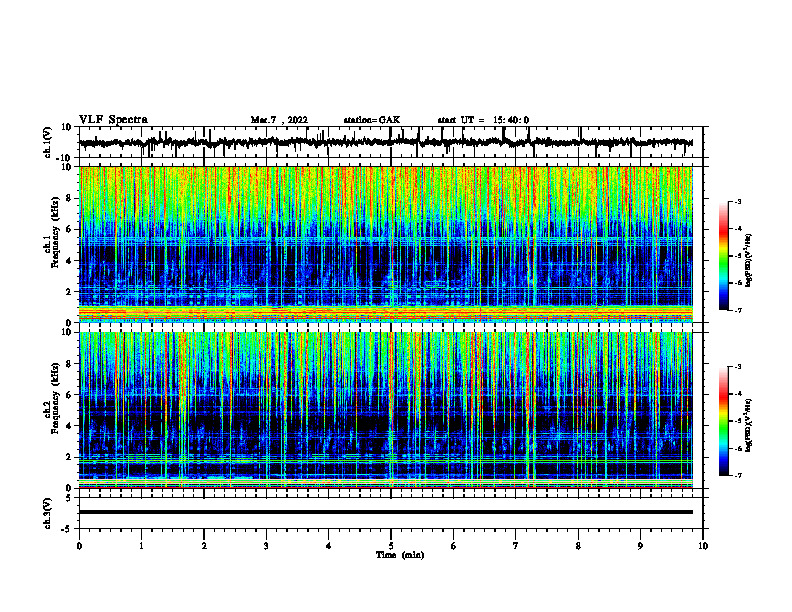Click time axis tick label "9"
Screen dimensions: 792x612
pyautogui.click(x=640, y=546)
